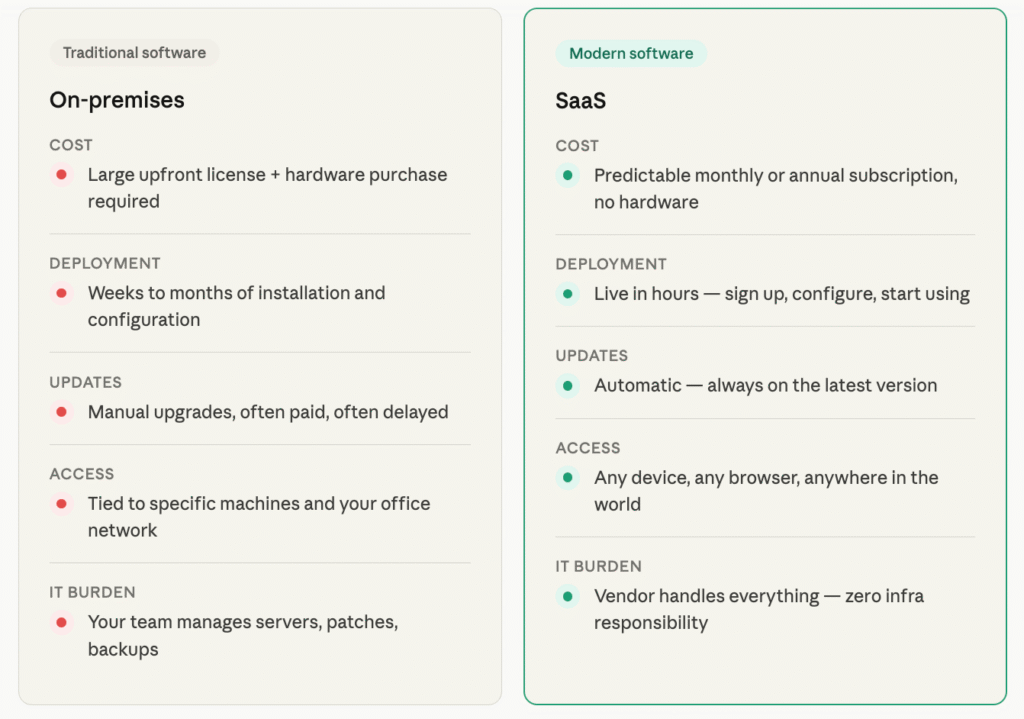Click red bullet by Tied to specific machines

click(61, 504)
